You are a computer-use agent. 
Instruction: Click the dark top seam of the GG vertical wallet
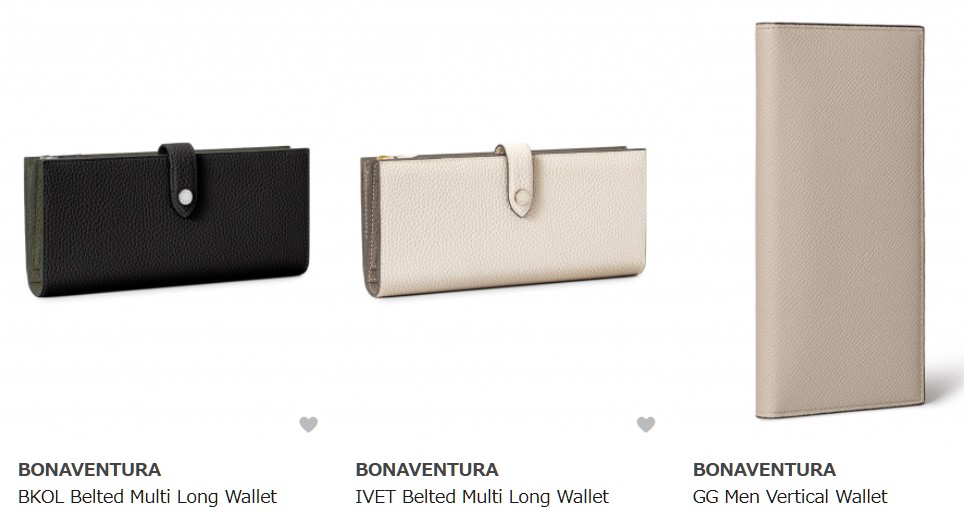pos(840,25)
